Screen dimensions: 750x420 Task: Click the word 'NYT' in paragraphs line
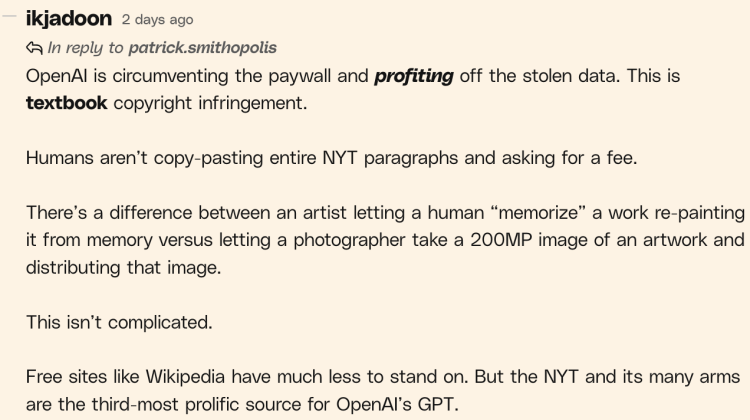pos(340,158)
